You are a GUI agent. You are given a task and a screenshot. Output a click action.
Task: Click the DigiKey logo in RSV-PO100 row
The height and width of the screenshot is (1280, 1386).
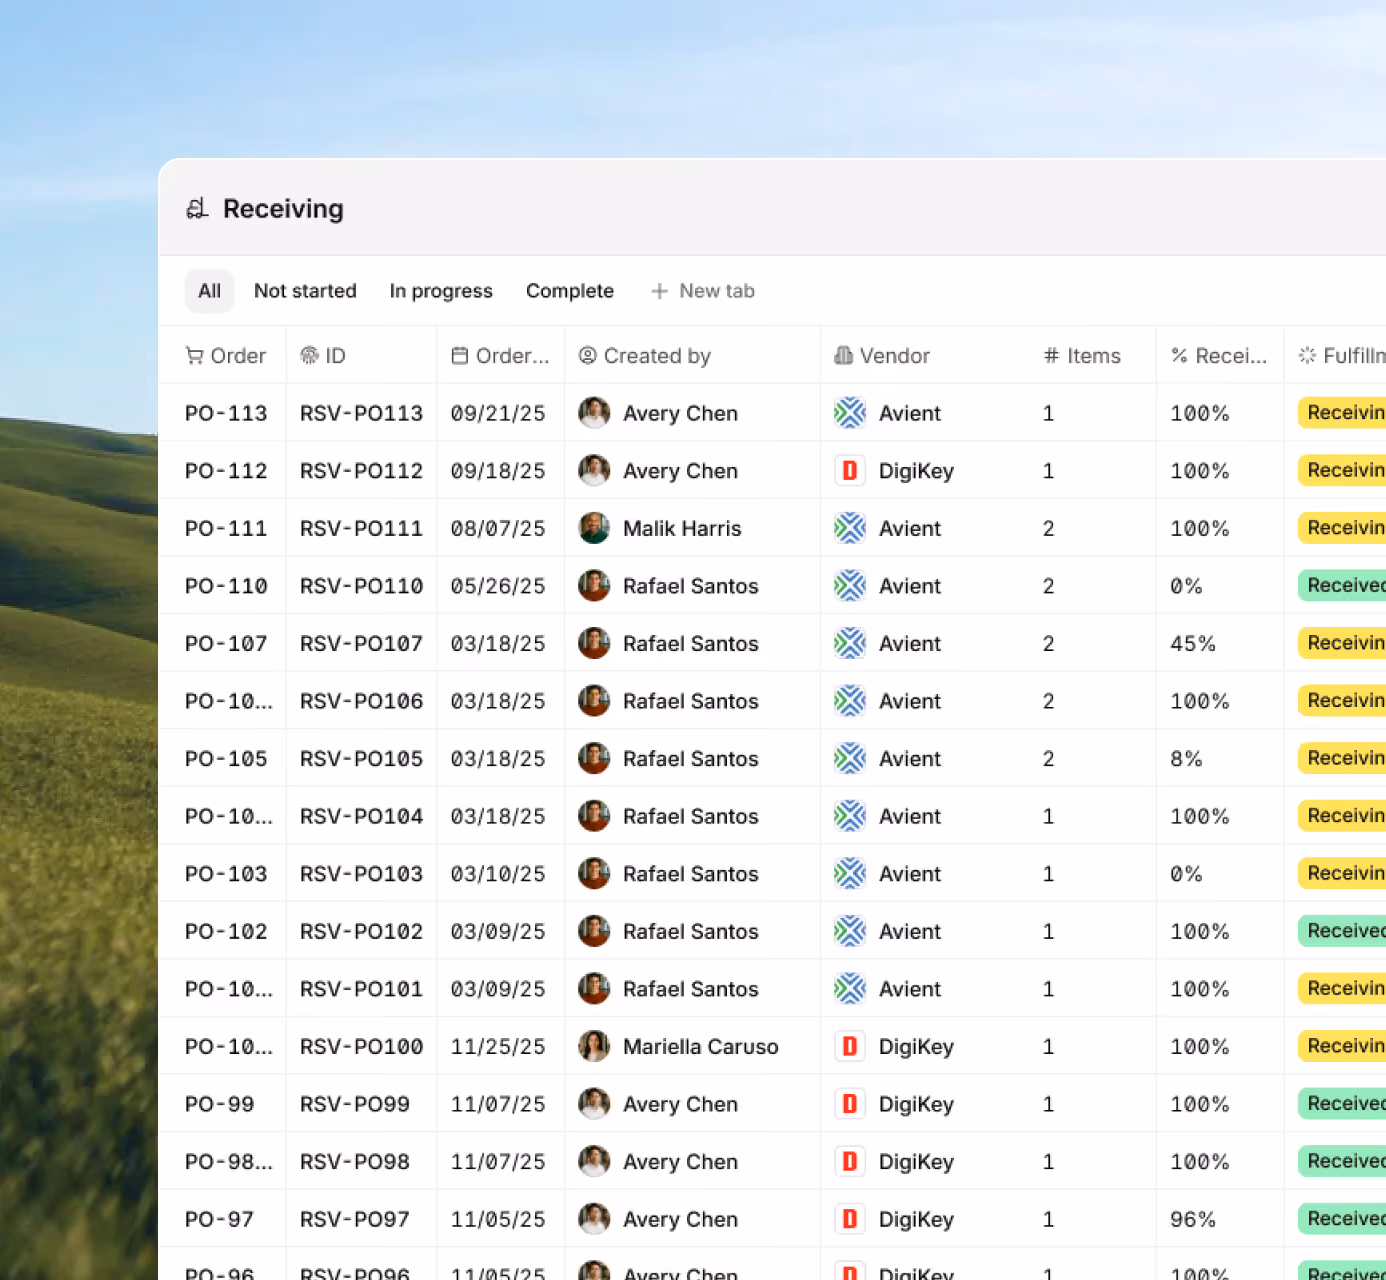(x=850, y=1046)
